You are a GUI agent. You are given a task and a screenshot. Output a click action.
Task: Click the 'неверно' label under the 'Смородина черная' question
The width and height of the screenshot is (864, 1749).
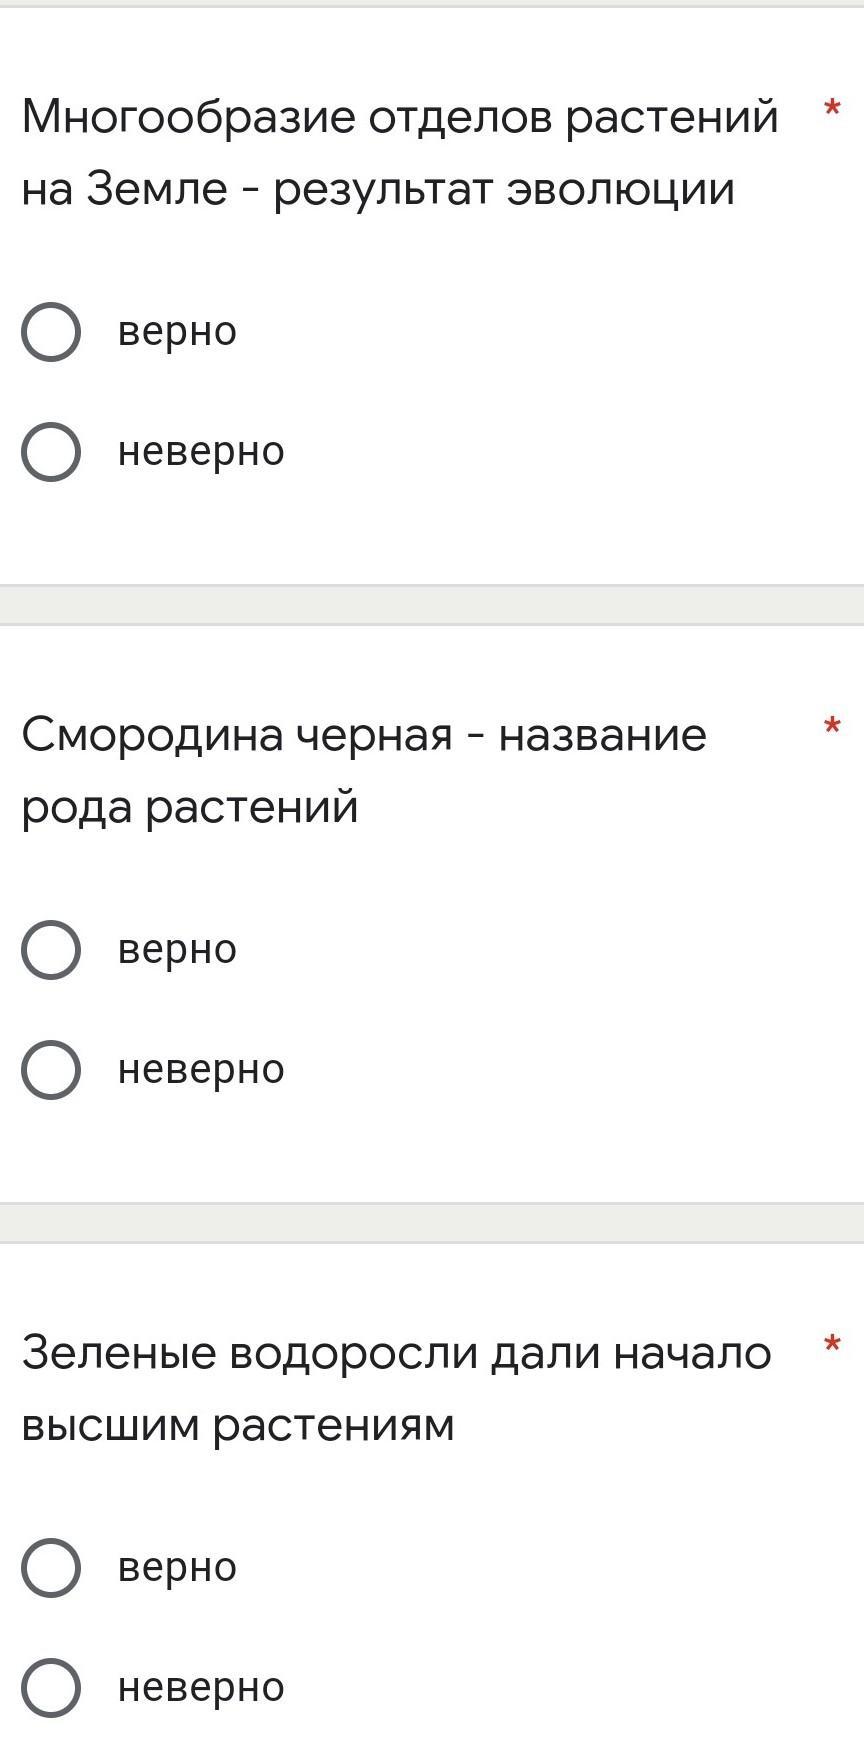tap(201, 1070)
